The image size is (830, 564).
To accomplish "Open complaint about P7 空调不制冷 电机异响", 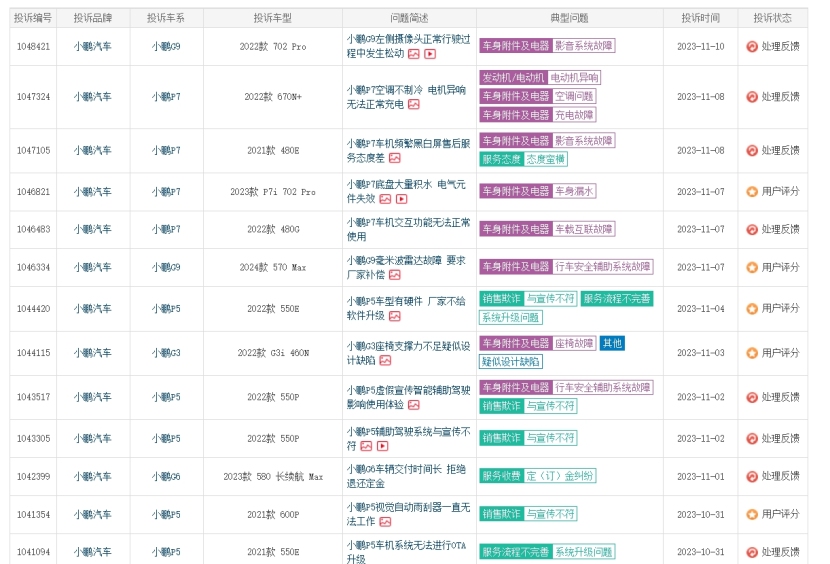I will [407, 97].
